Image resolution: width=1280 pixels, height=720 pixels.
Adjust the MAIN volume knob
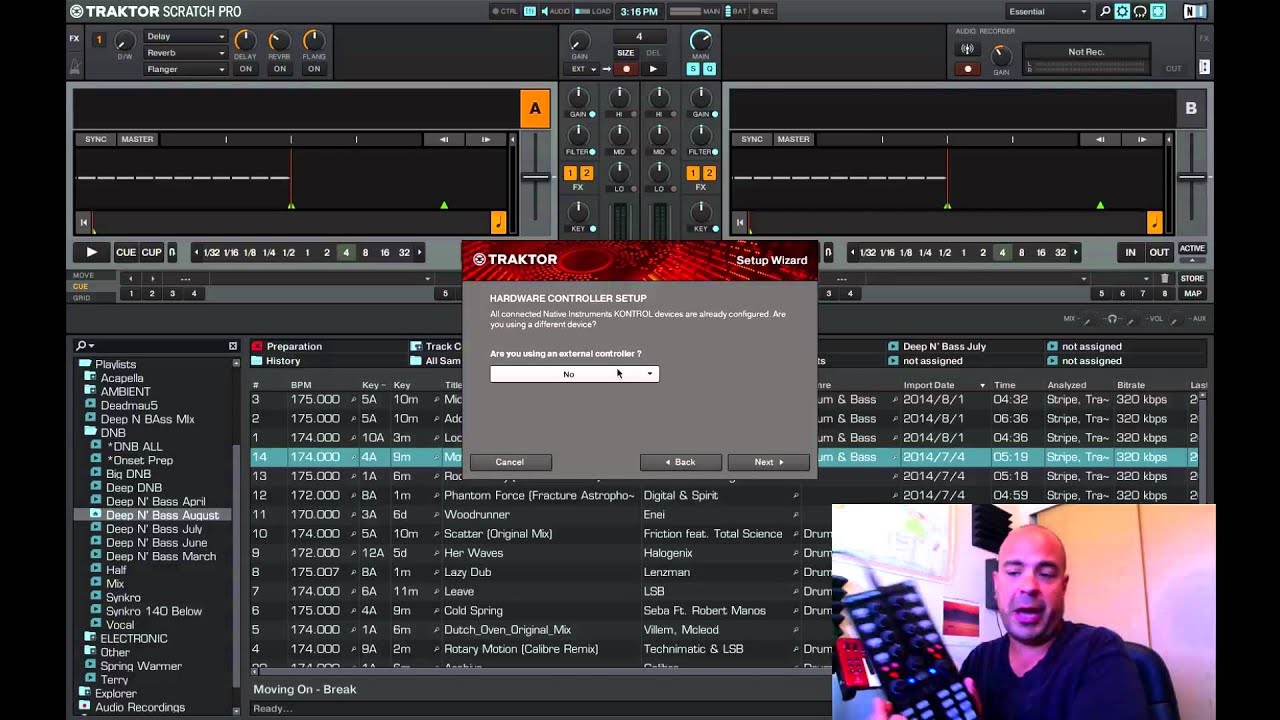pyautogui.click(x=701, y=40)
